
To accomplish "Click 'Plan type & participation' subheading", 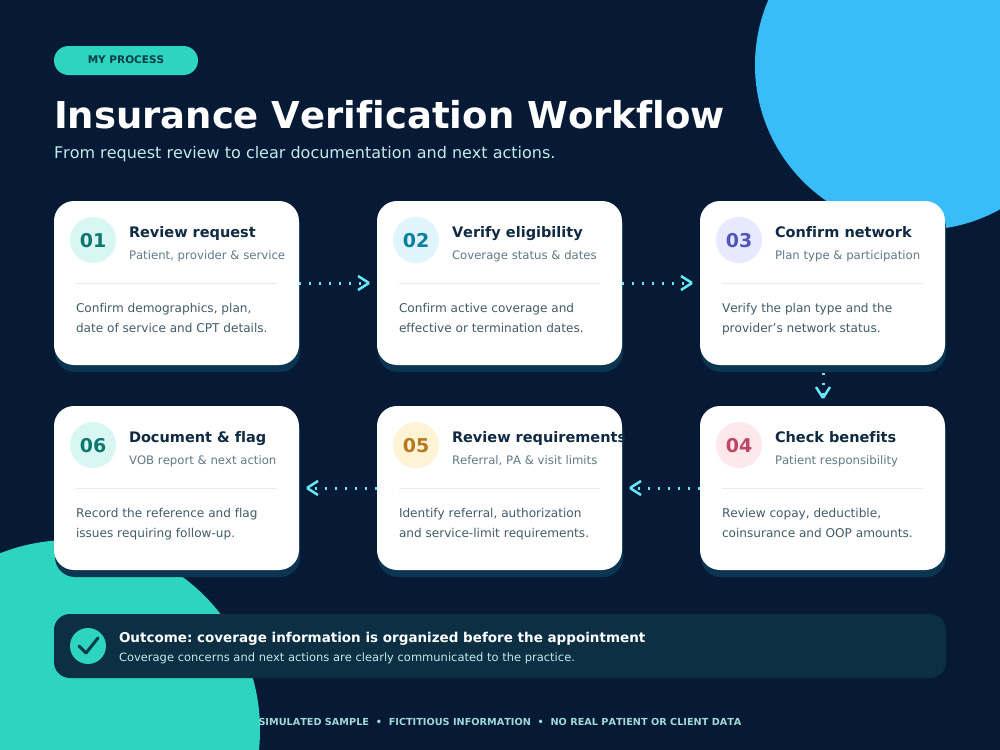I will tap(847, 255).
